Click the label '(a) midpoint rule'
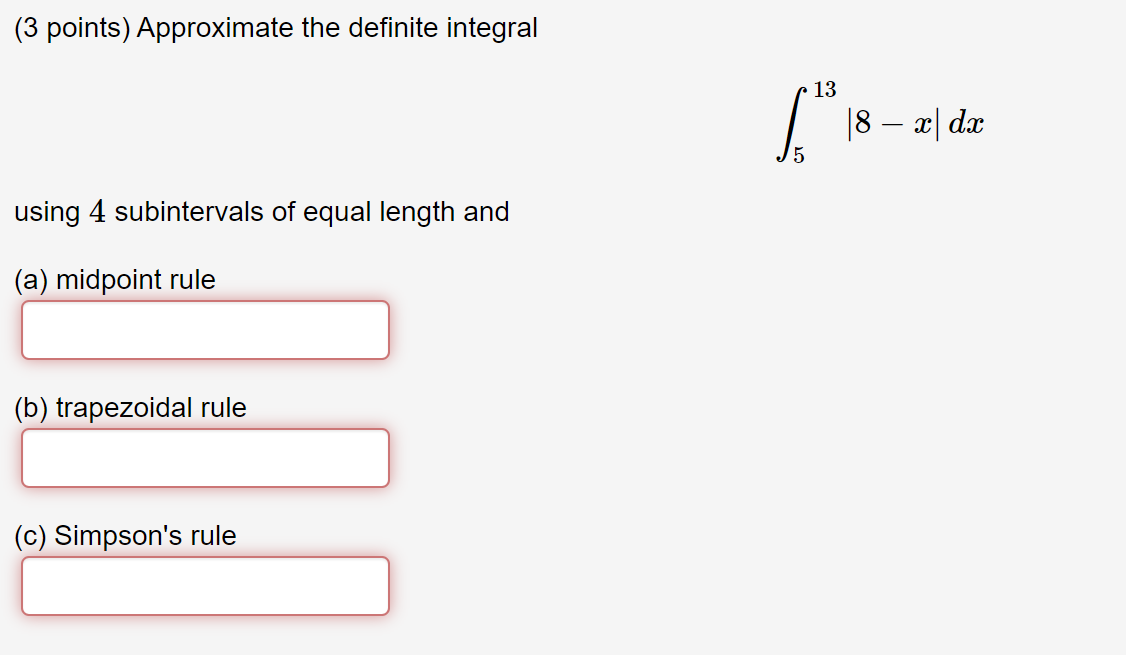This screenshot has width=1126, height=655. 115,280
